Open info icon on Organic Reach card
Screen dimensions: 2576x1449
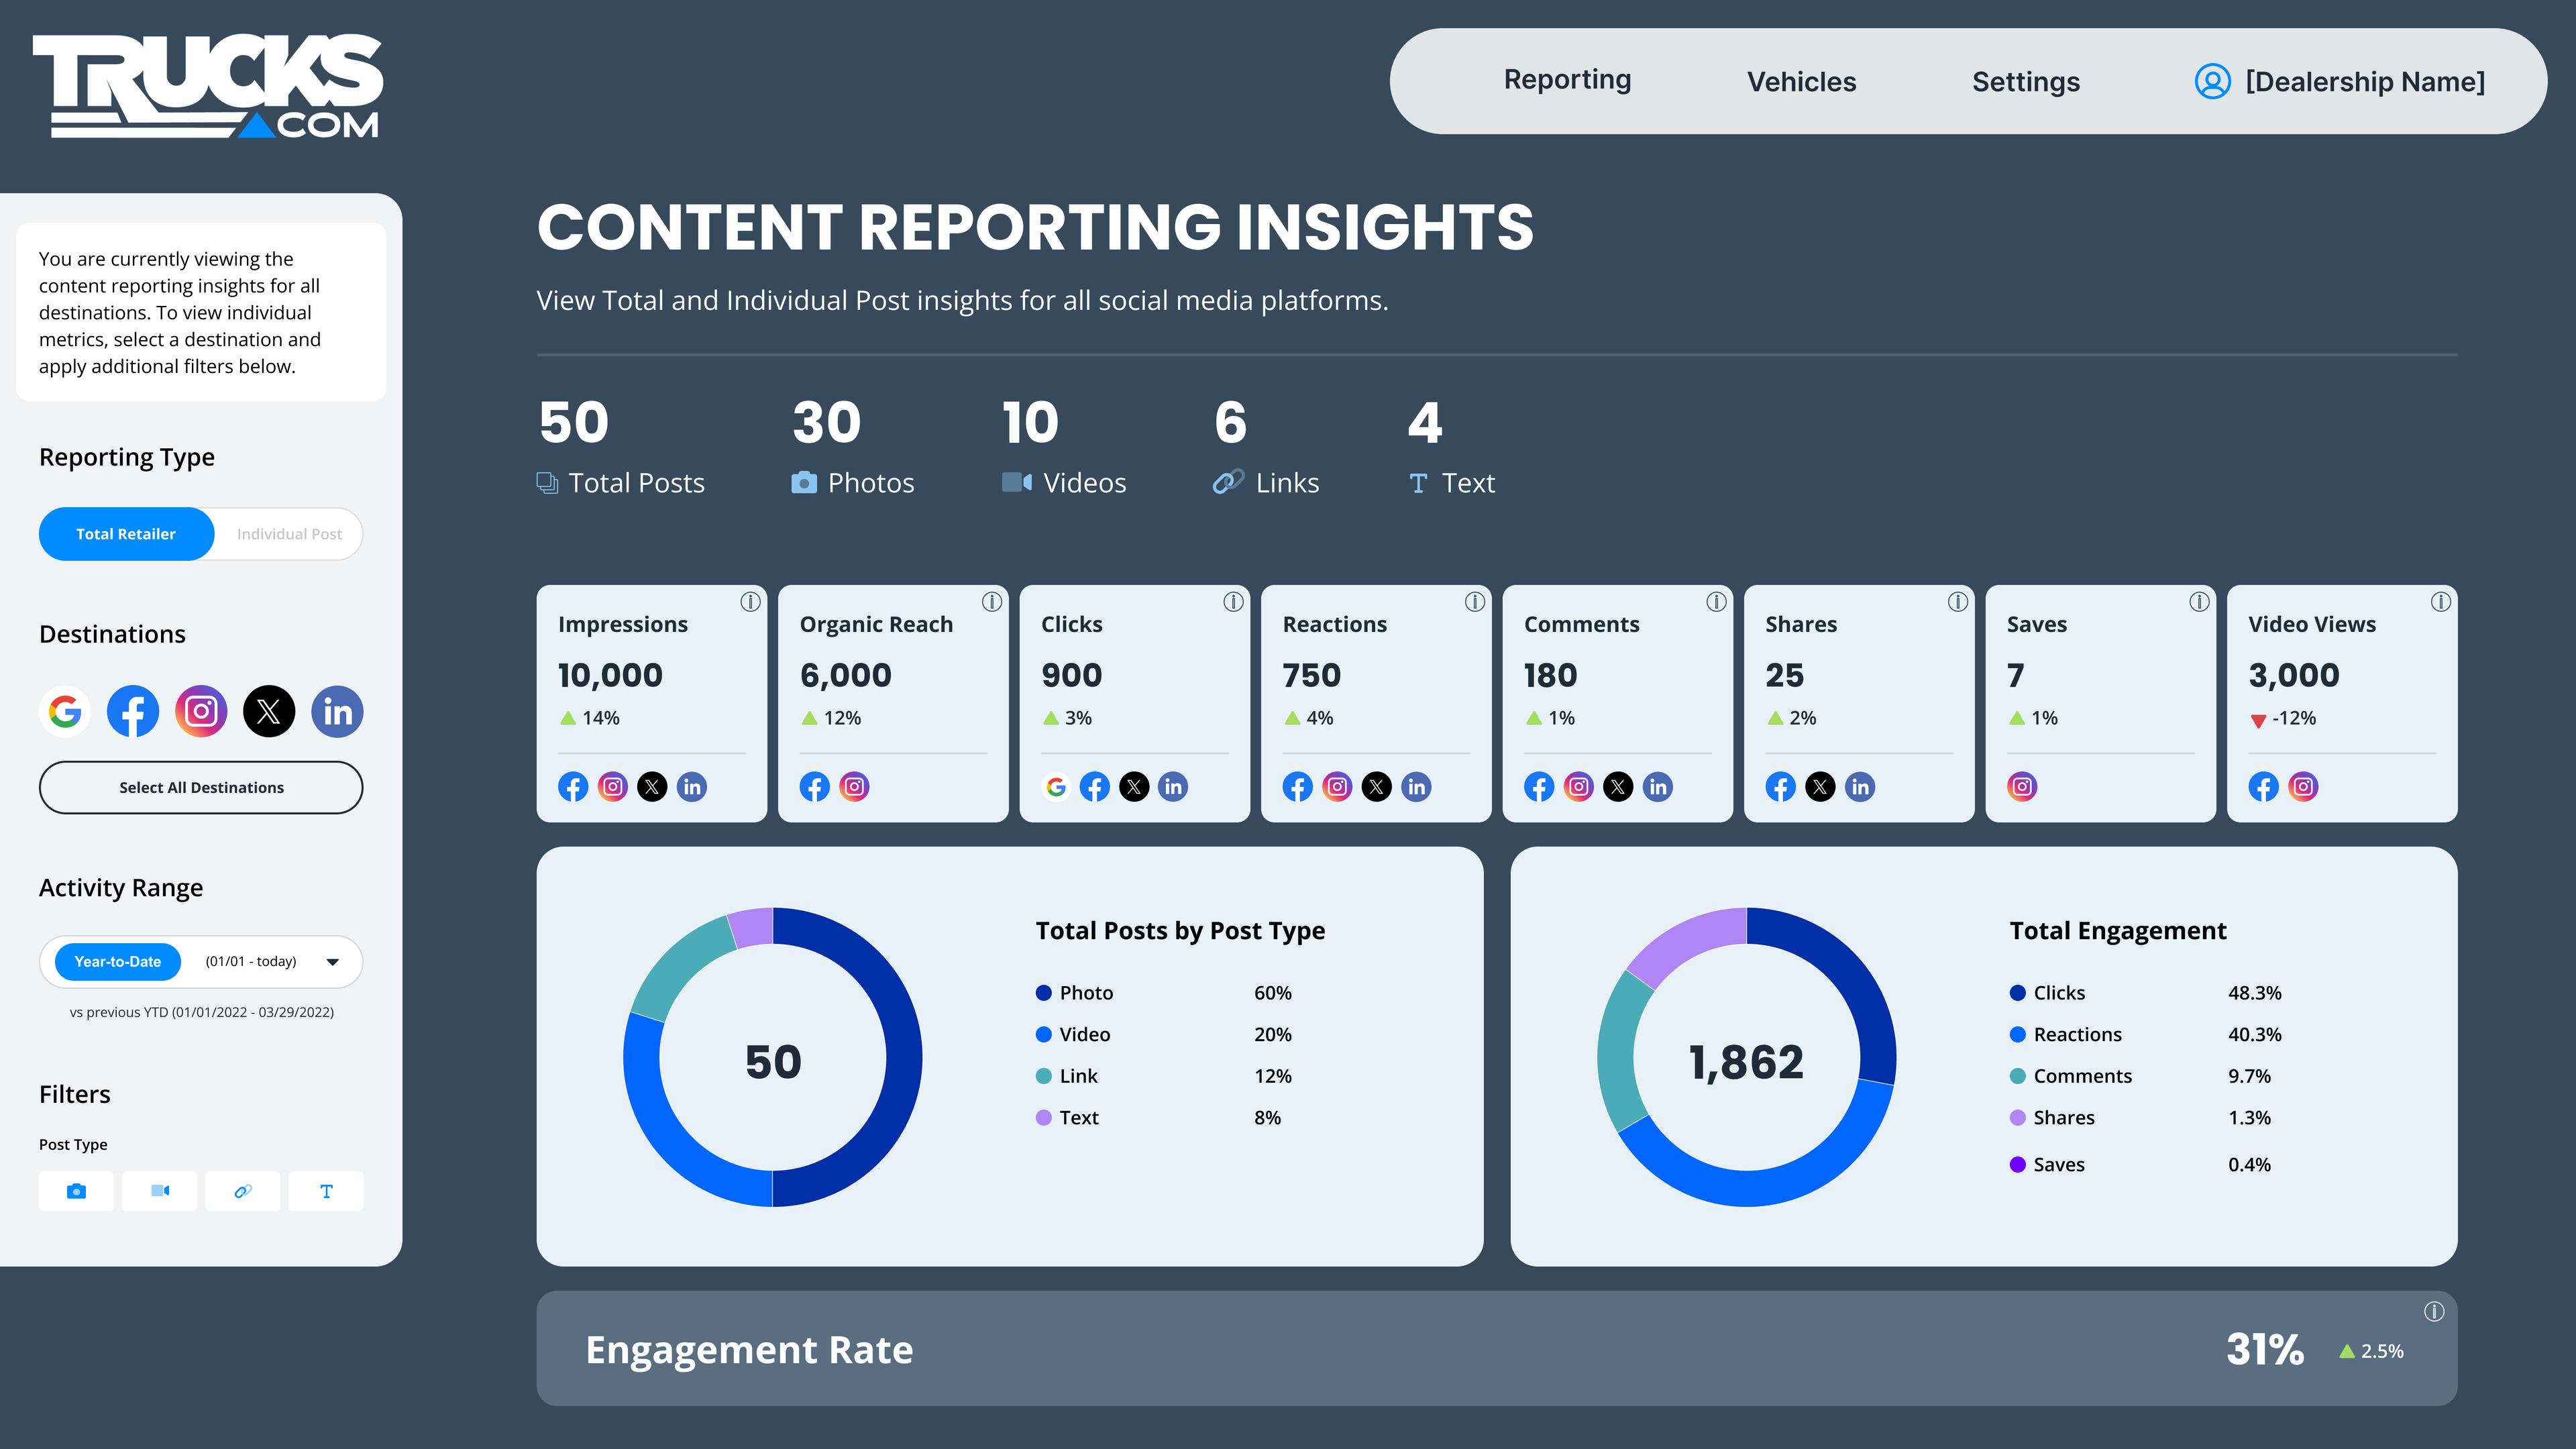991,601
